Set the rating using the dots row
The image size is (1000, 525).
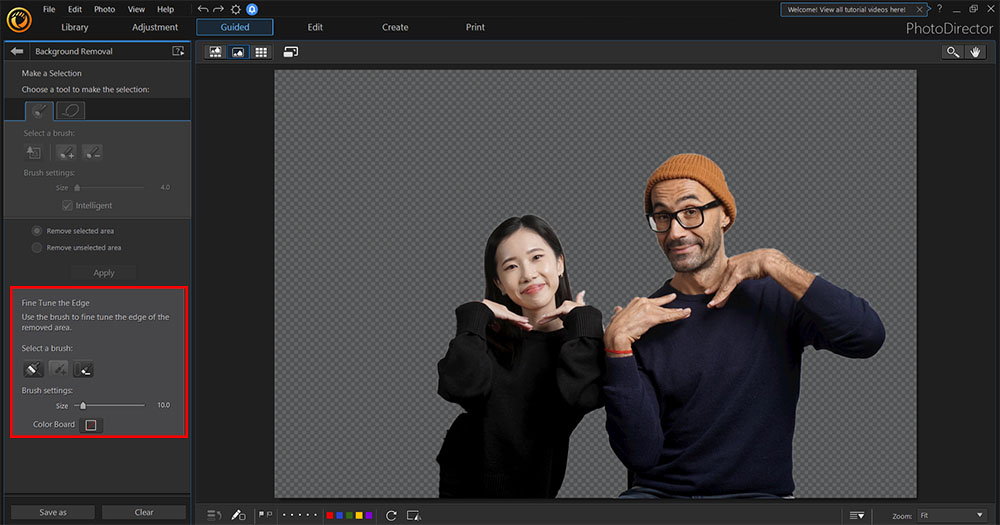300,515
